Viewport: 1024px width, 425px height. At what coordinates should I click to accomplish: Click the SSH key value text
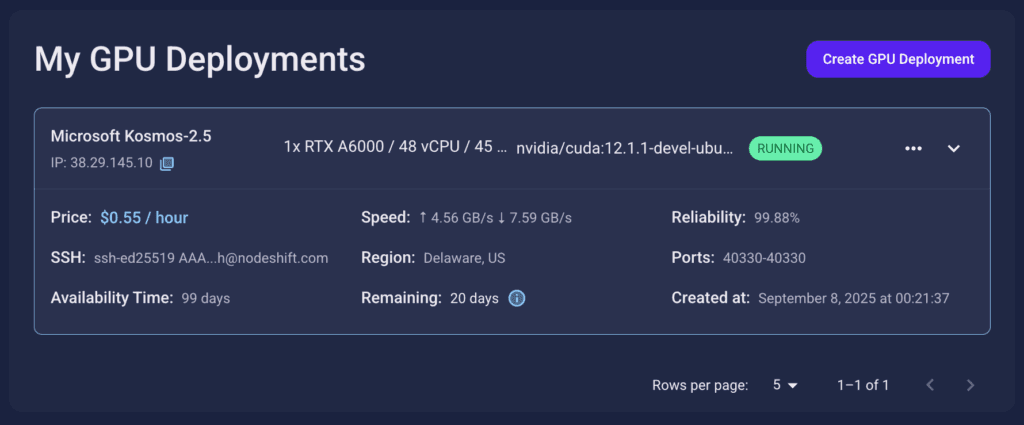[211, 259]
